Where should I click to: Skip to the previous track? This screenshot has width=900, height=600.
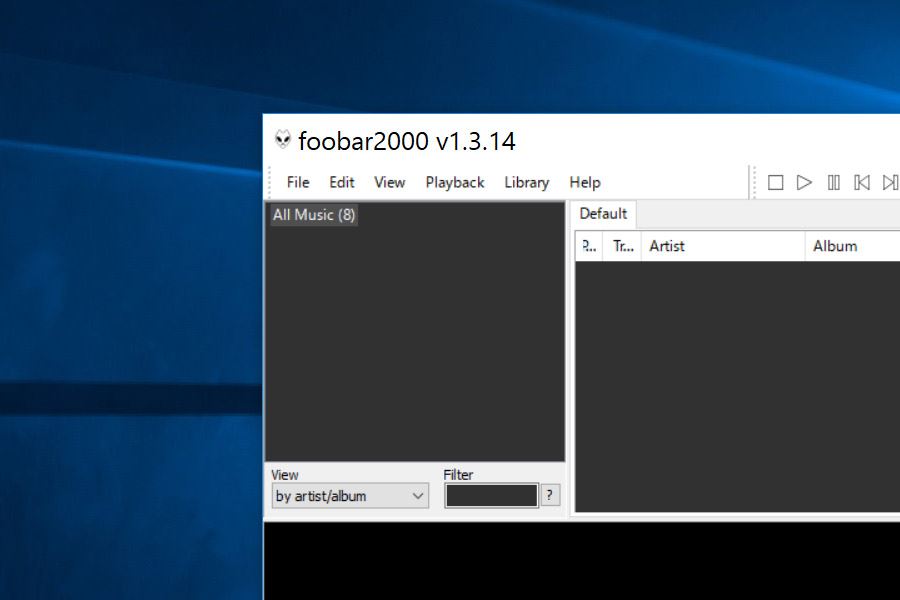click(x=861, y=182)
